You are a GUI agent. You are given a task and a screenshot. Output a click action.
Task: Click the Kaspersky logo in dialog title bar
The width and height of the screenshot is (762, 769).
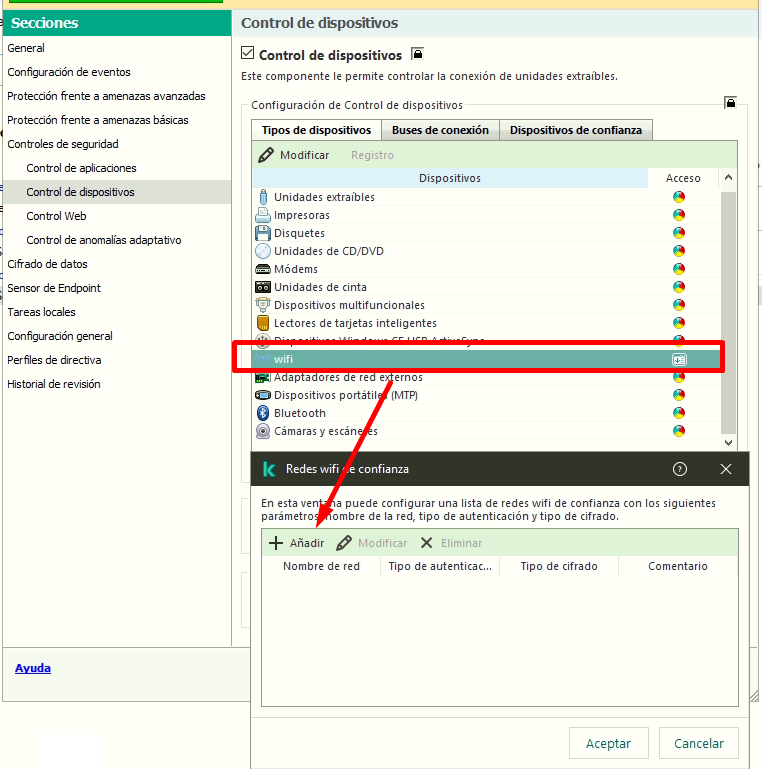point(269,469)
